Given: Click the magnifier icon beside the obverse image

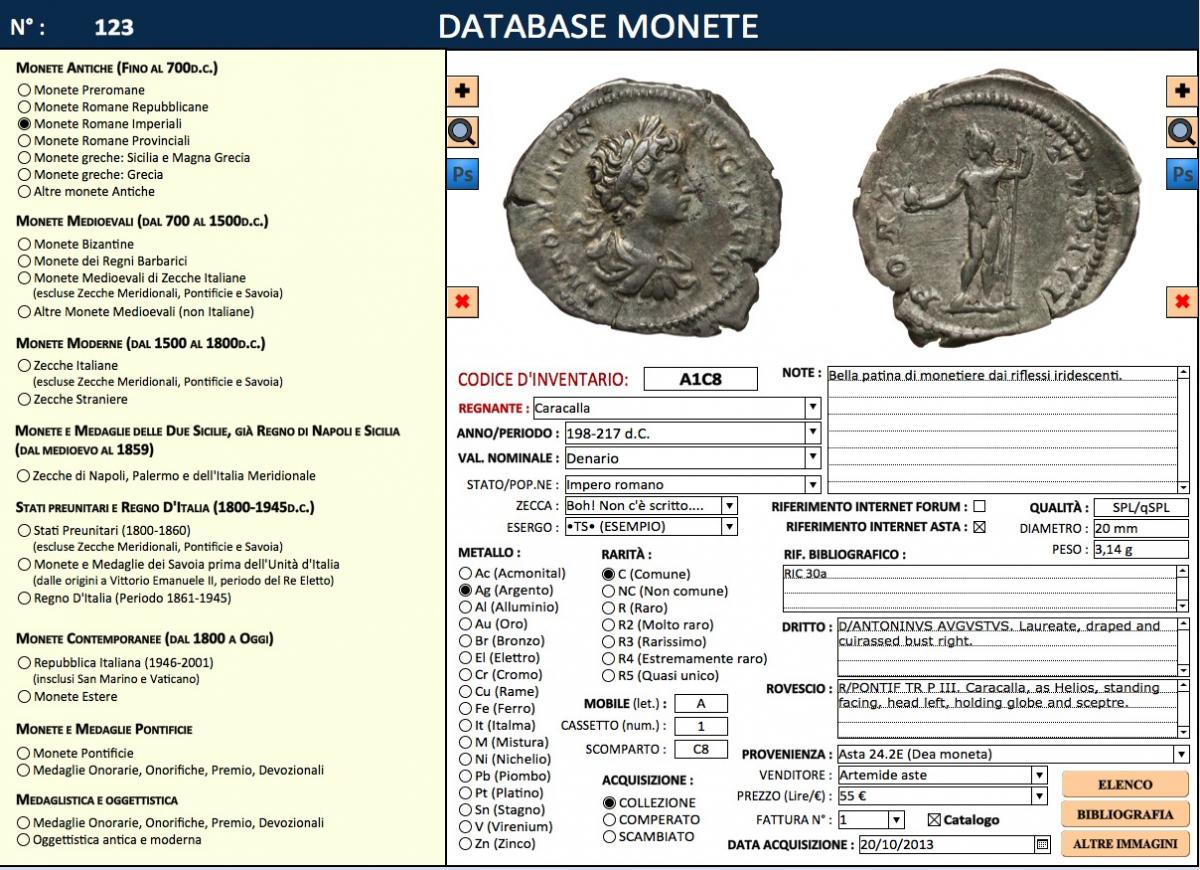Looking at the screenshot, I should 462,132.
